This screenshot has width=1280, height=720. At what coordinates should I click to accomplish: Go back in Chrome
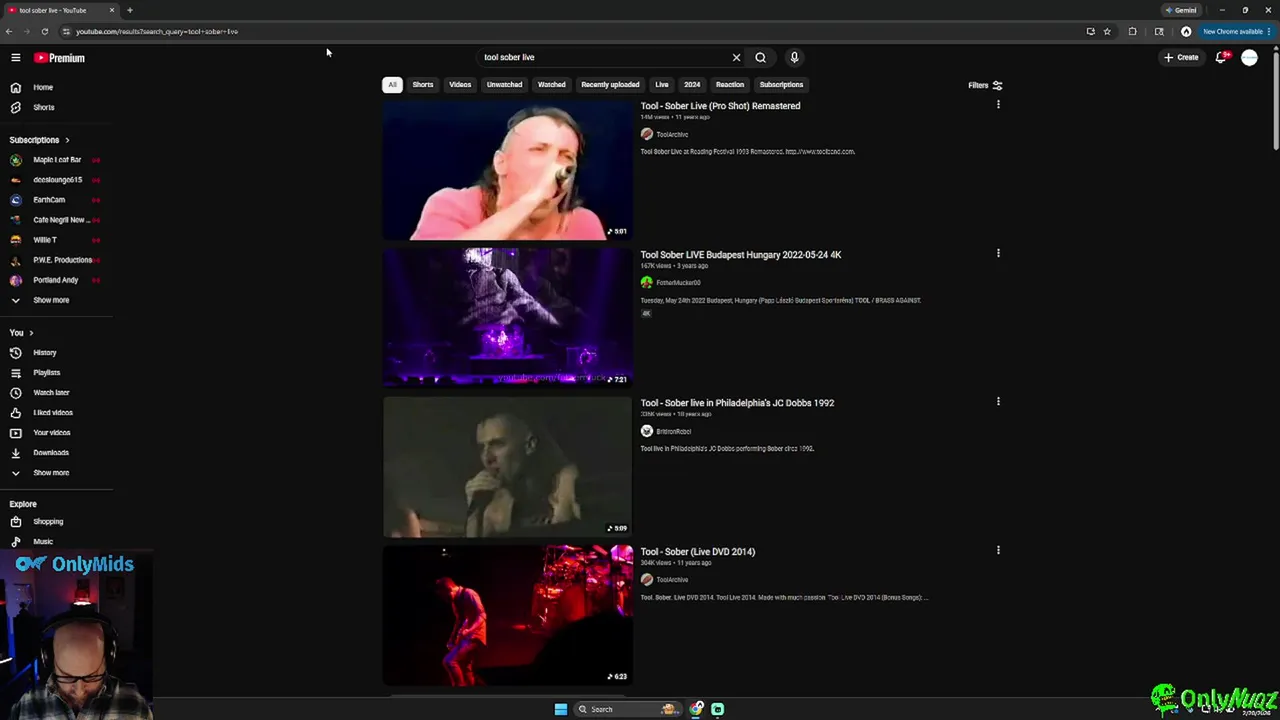9,32
